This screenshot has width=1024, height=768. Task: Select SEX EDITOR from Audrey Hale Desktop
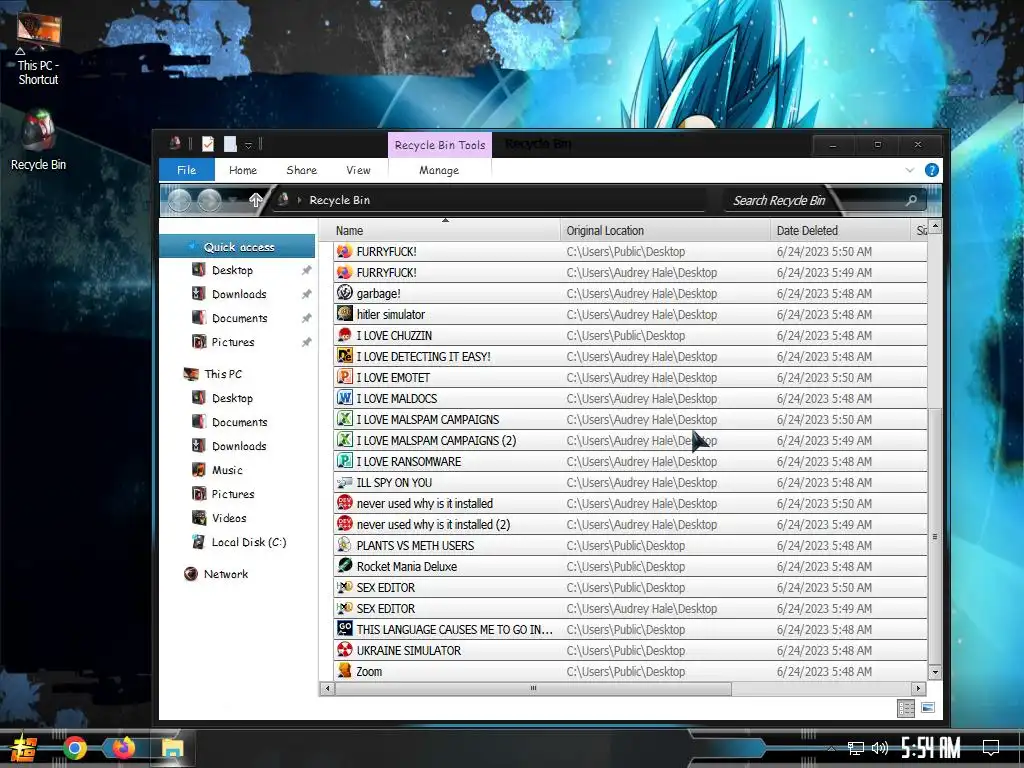click(630, 609)
